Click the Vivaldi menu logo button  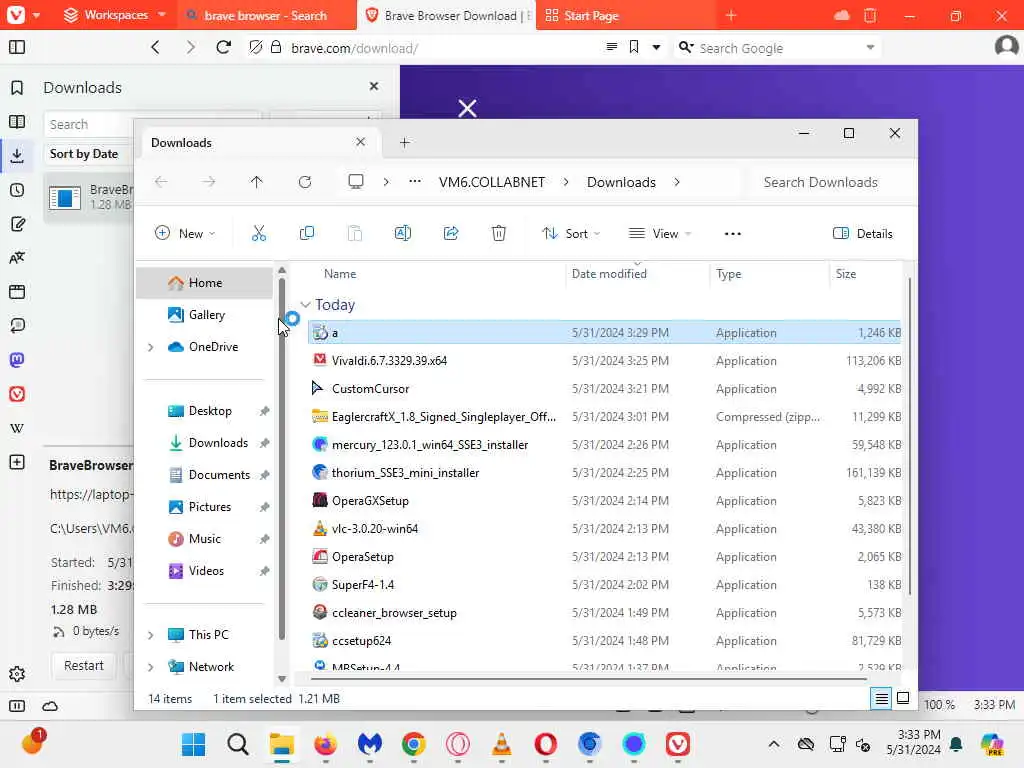tap(16, 14)
